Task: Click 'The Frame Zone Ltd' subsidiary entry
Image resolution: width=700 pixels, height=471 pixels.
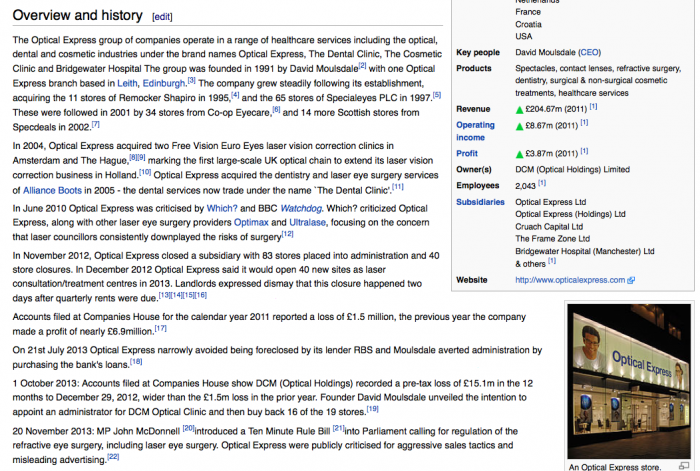Action: pos(553,239)
